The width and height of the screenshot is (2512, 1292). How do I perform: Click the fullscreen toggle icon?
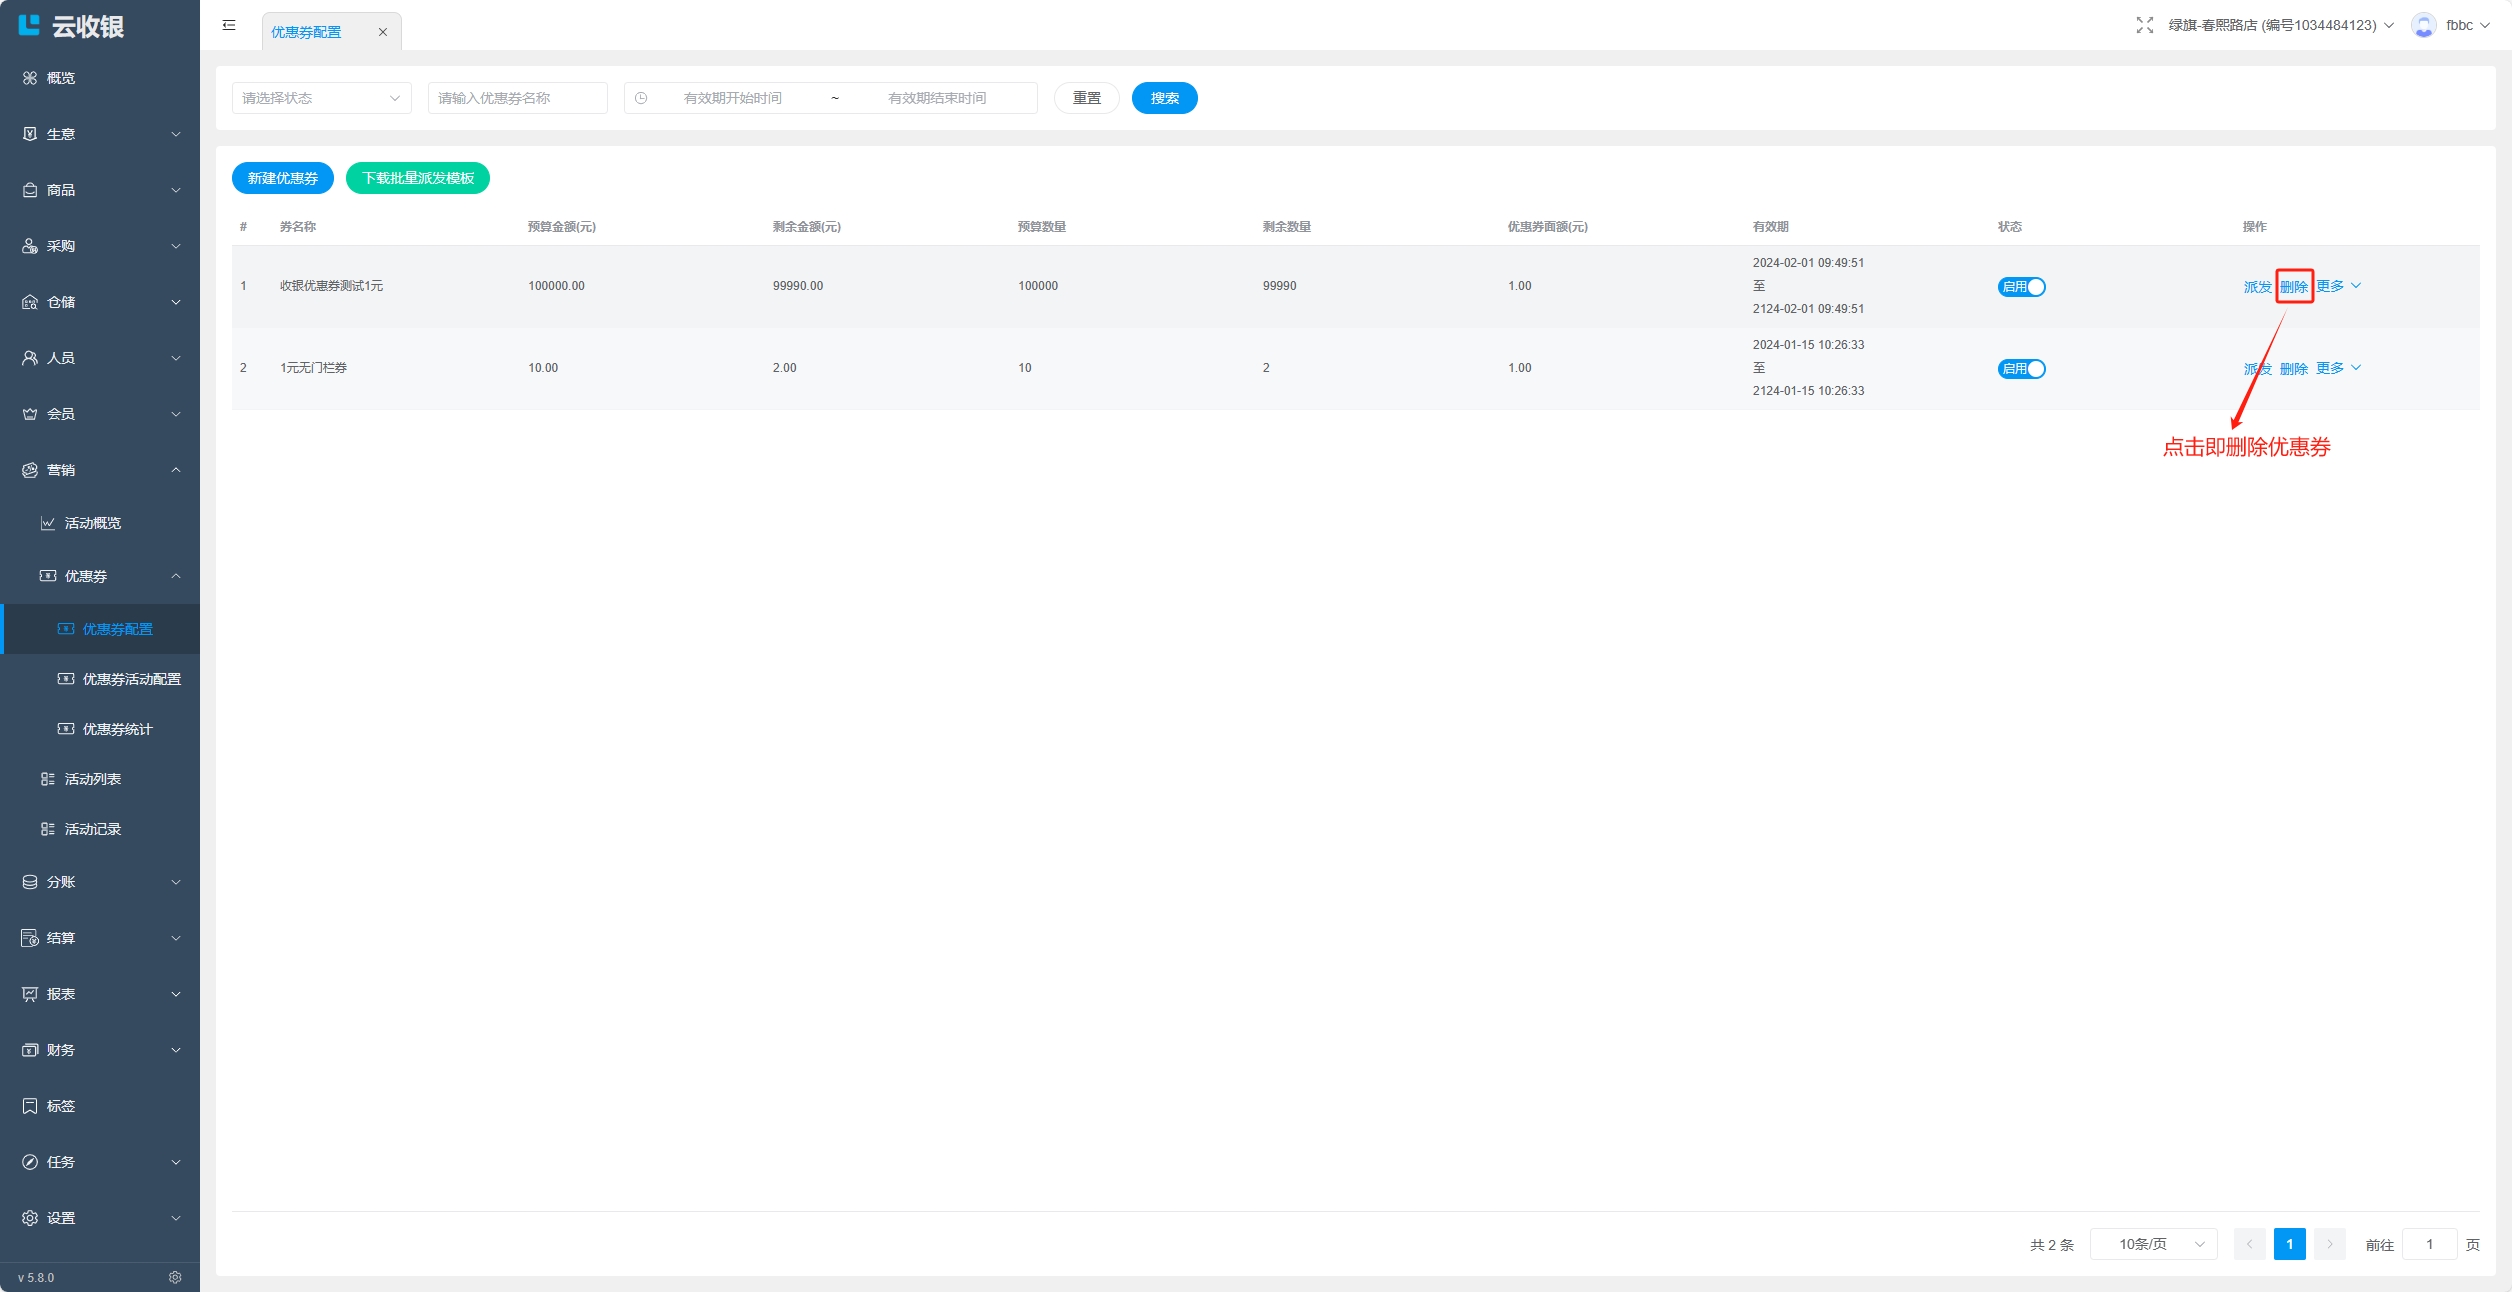pyautogui.click(x=2144, y=25)
